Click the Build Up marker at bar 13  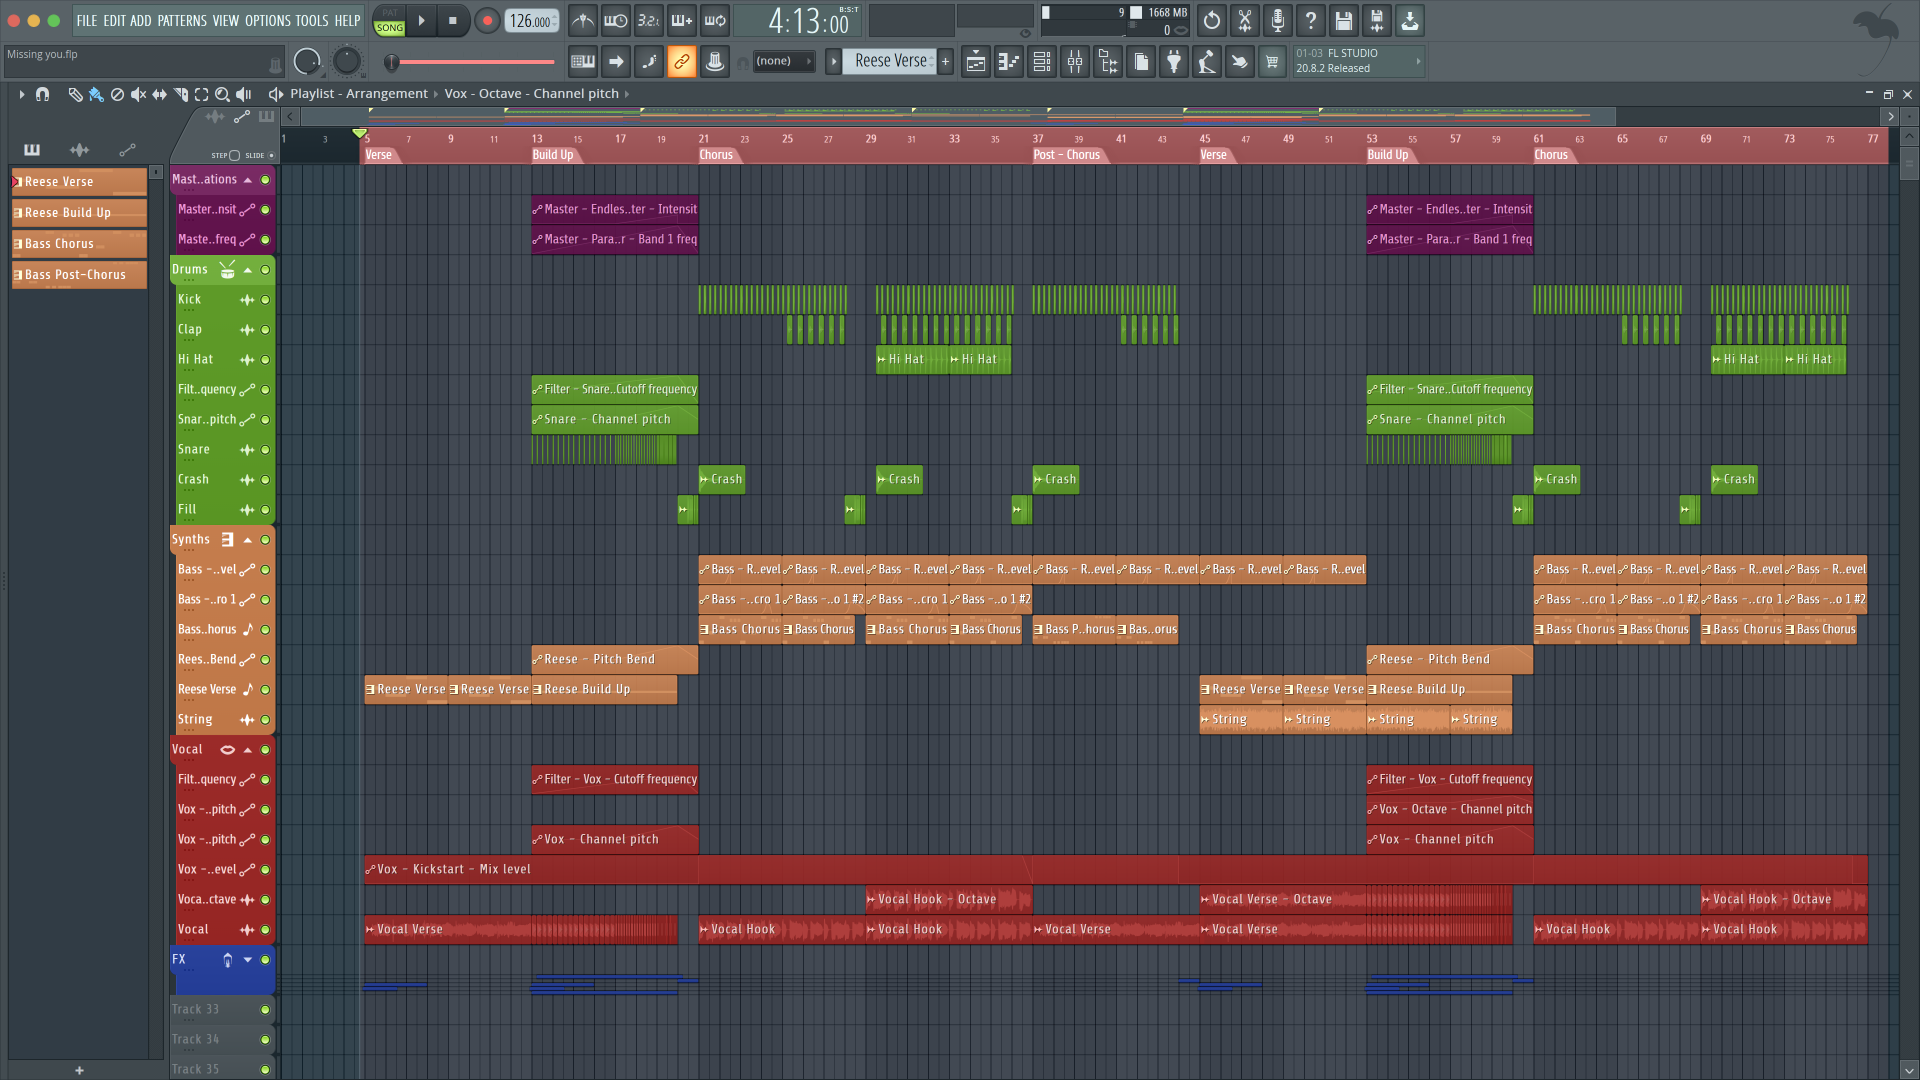tap(553, 155)
